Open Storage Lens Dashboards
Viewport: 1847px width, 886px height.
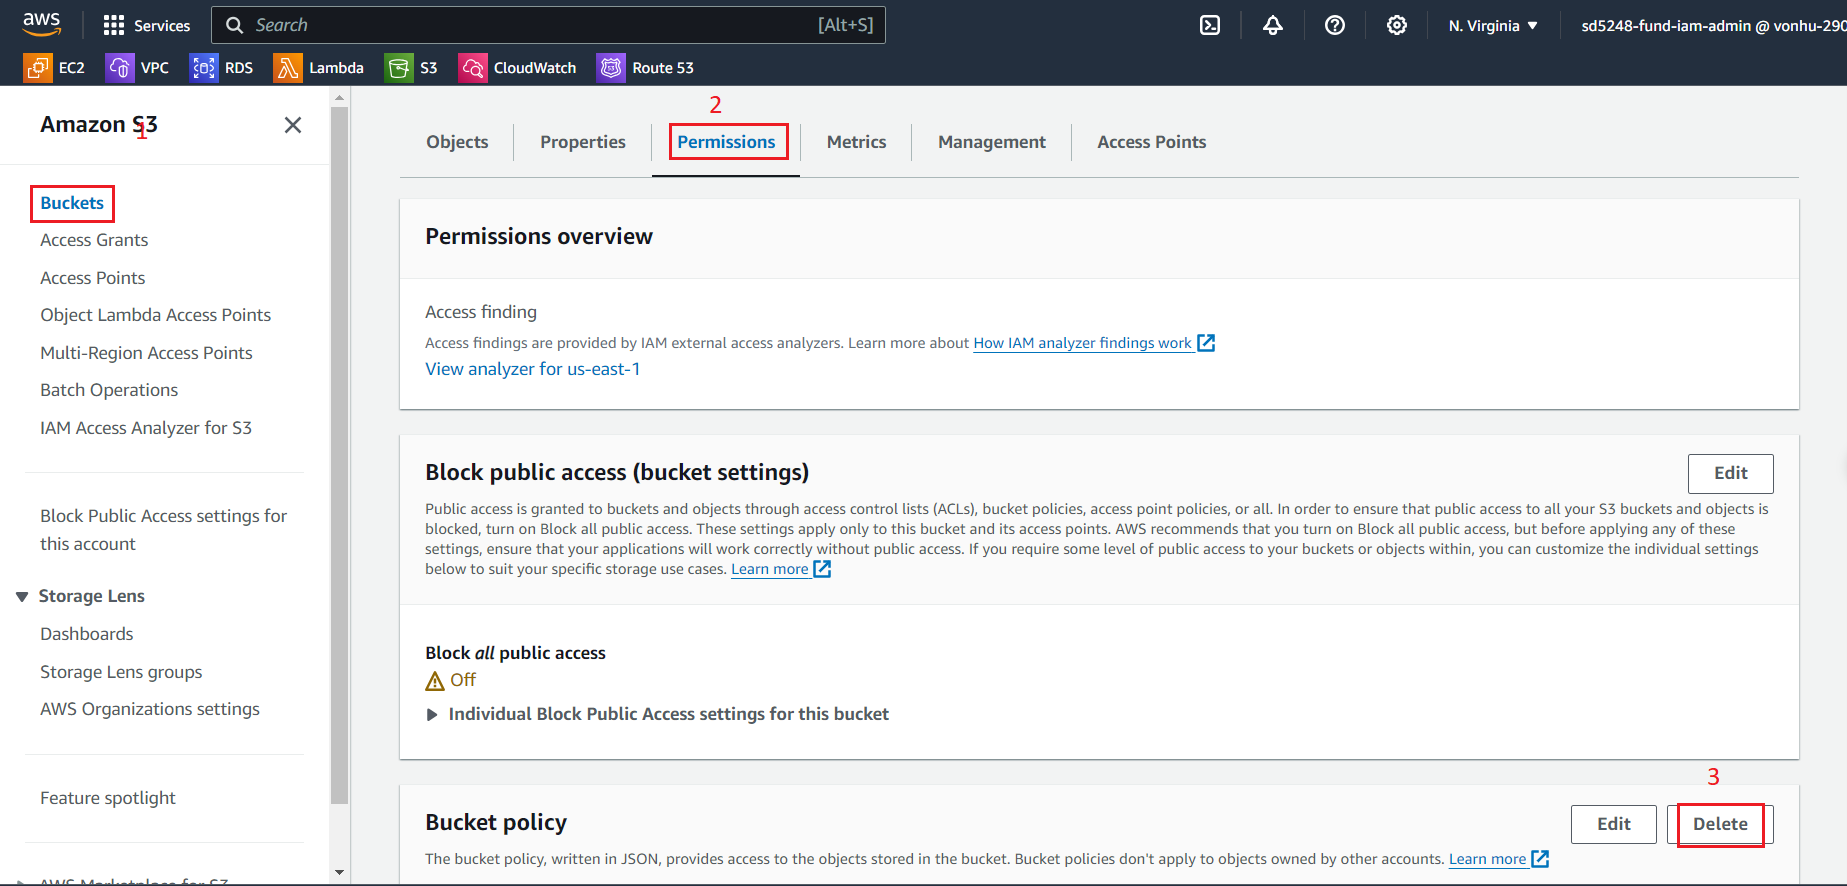point(87,634)
